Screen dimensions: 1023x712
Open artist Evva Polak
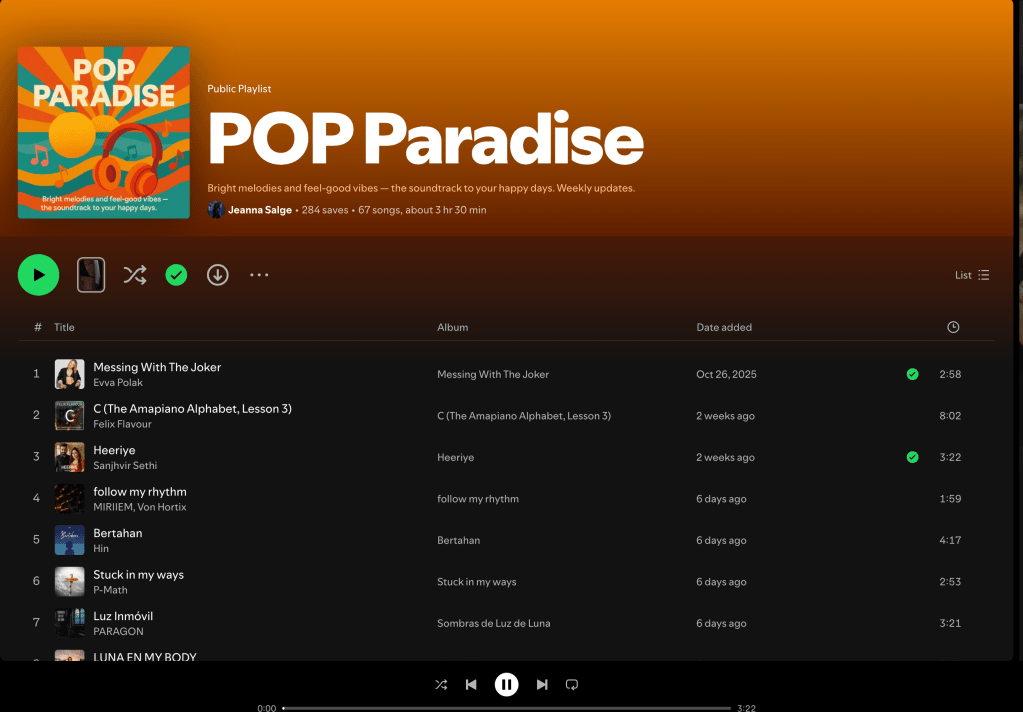click(x=118, y=382)
